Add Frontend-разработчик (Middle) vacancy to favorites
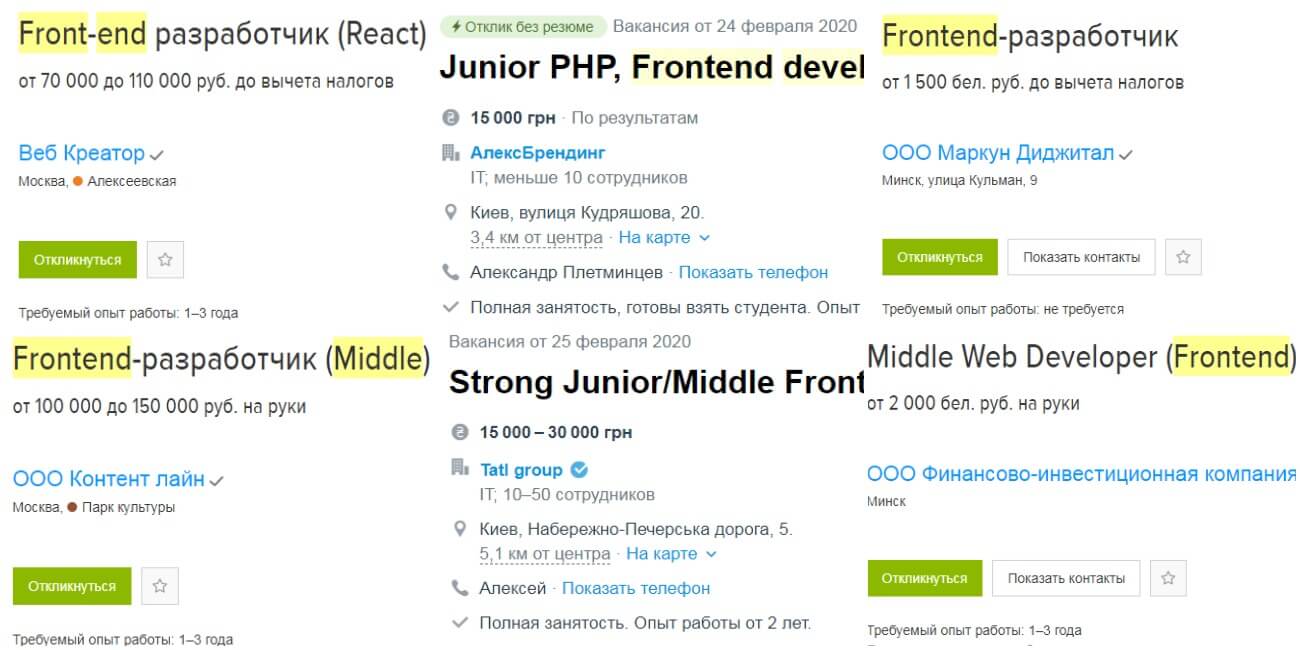 coord(159,586)
